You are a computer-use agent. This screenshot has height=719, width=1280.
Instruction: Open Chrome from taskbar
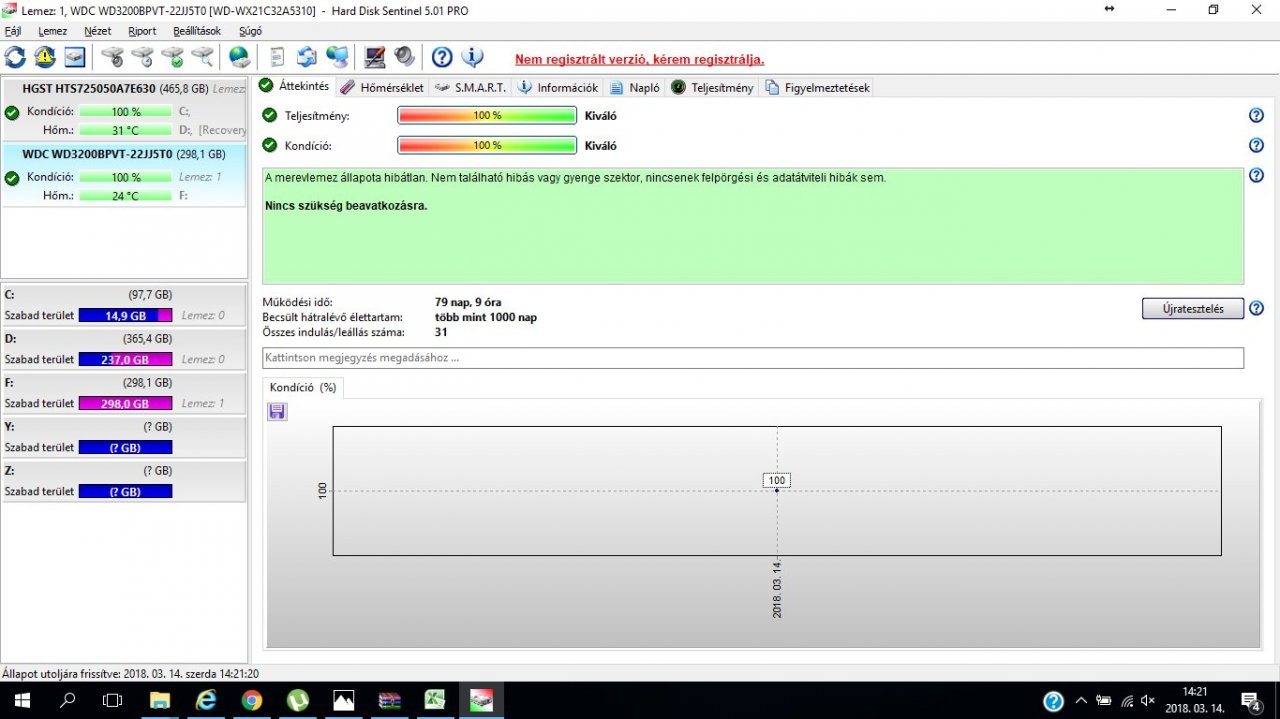252,701
